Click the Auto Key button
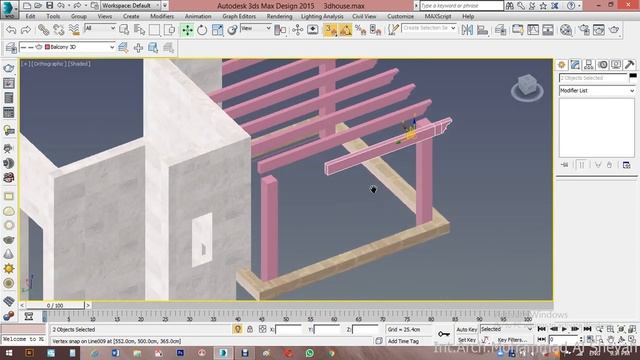Screen dimensions: 640x360 pyautogui.click(x=467, y=329)
